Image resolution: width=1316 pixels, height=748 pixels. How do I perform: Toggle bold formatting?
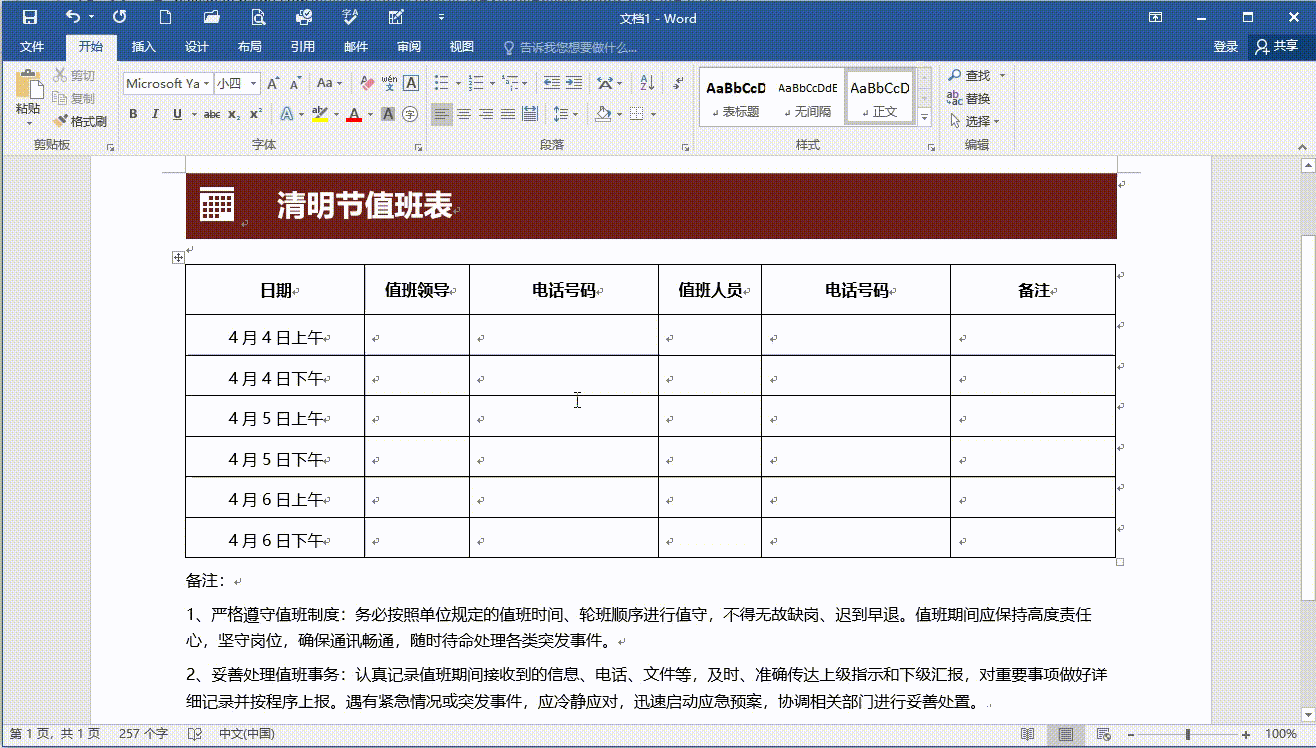133,114
